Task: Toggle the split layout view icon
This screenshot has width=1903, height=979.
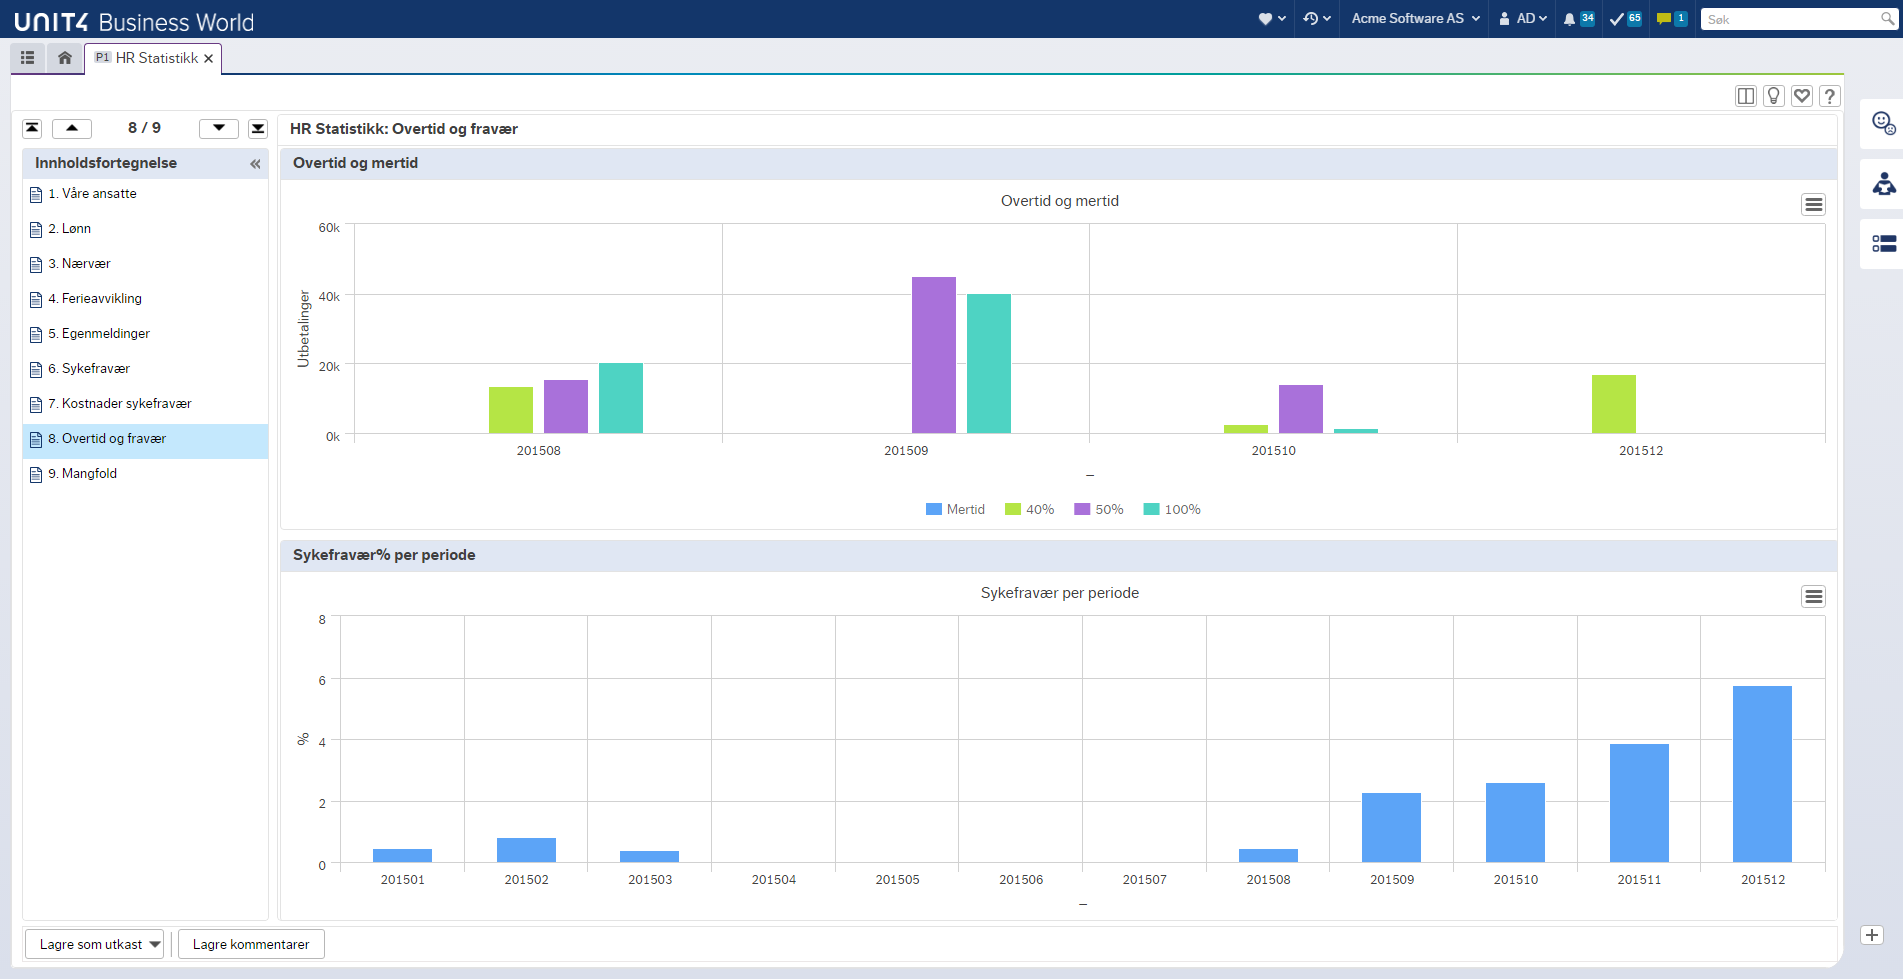Action: point(1746,96)
